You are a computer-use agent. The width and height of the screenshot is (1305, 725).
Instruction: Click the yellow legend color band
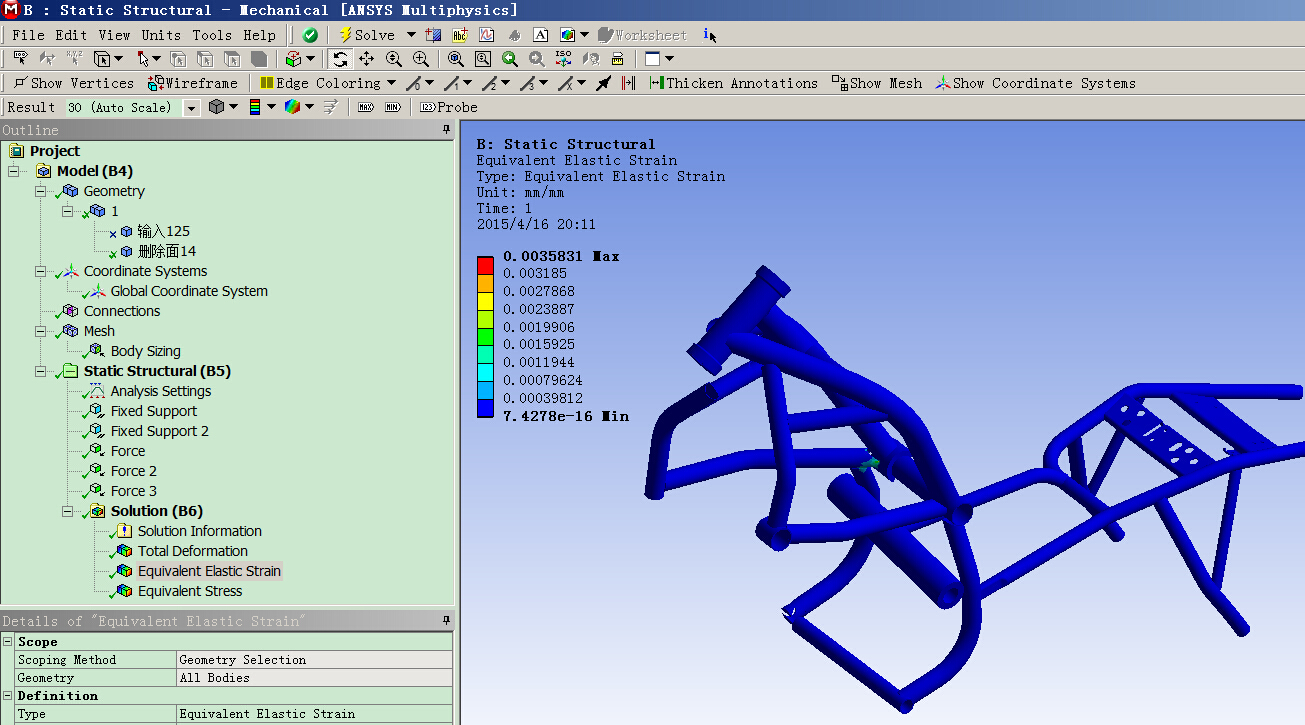[485, 300]
